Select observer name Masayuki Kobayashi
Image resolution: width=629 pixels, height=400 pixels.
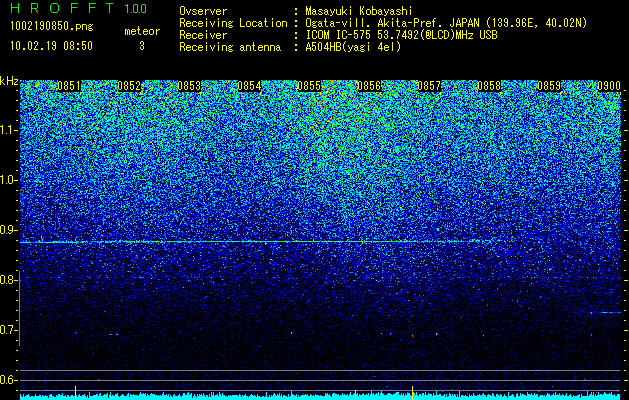(x=359, y=11)
